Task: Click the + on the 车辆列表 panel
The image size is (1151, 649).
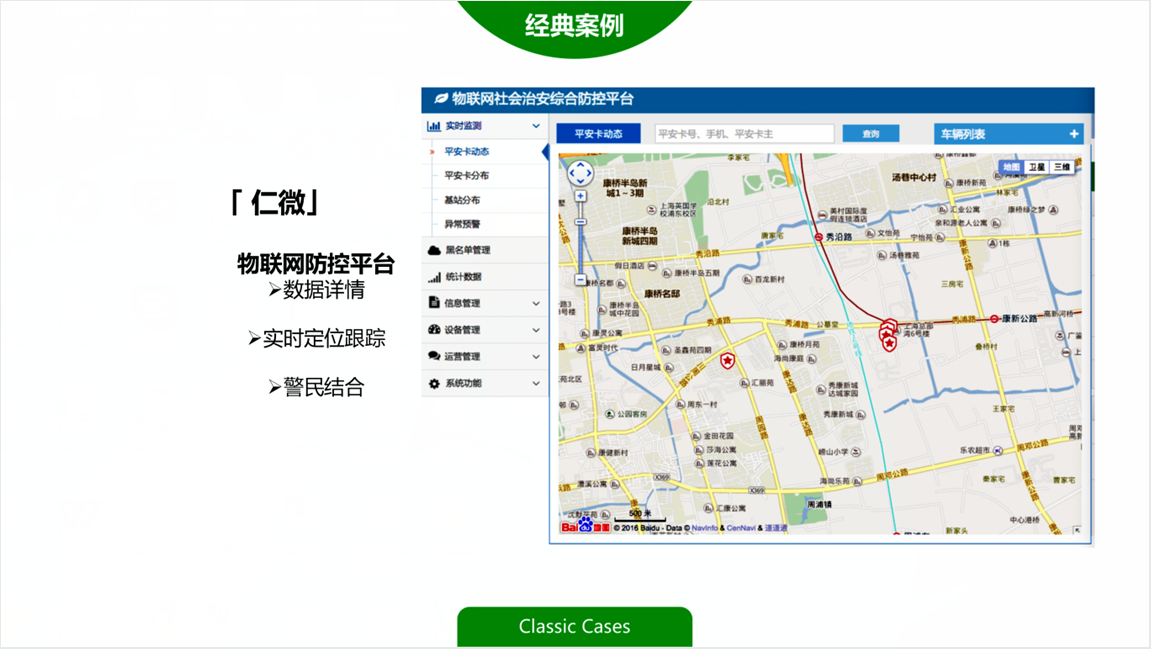Action: tap(1074, 132)
